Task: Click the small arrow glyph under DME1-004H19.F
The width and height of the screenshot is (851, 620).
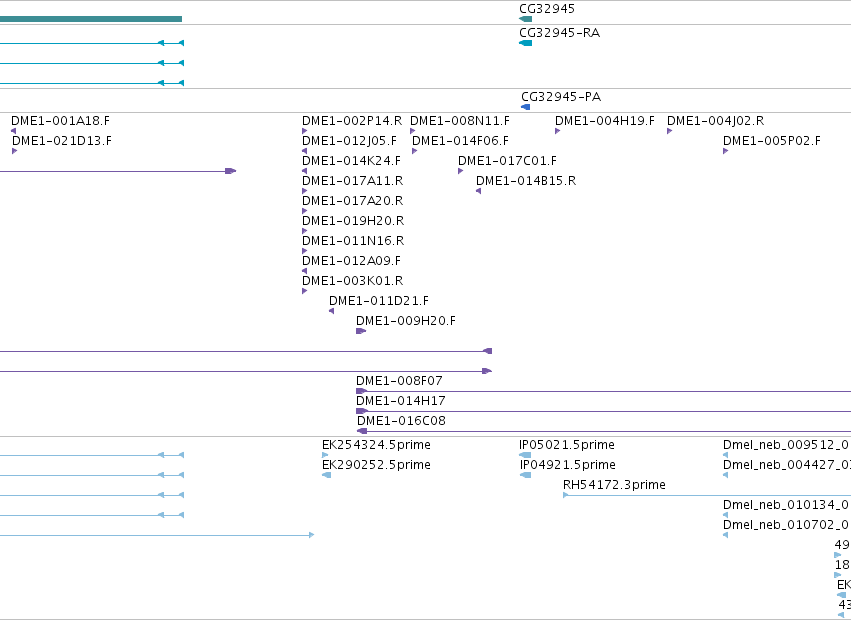Action: coord(558,131)
